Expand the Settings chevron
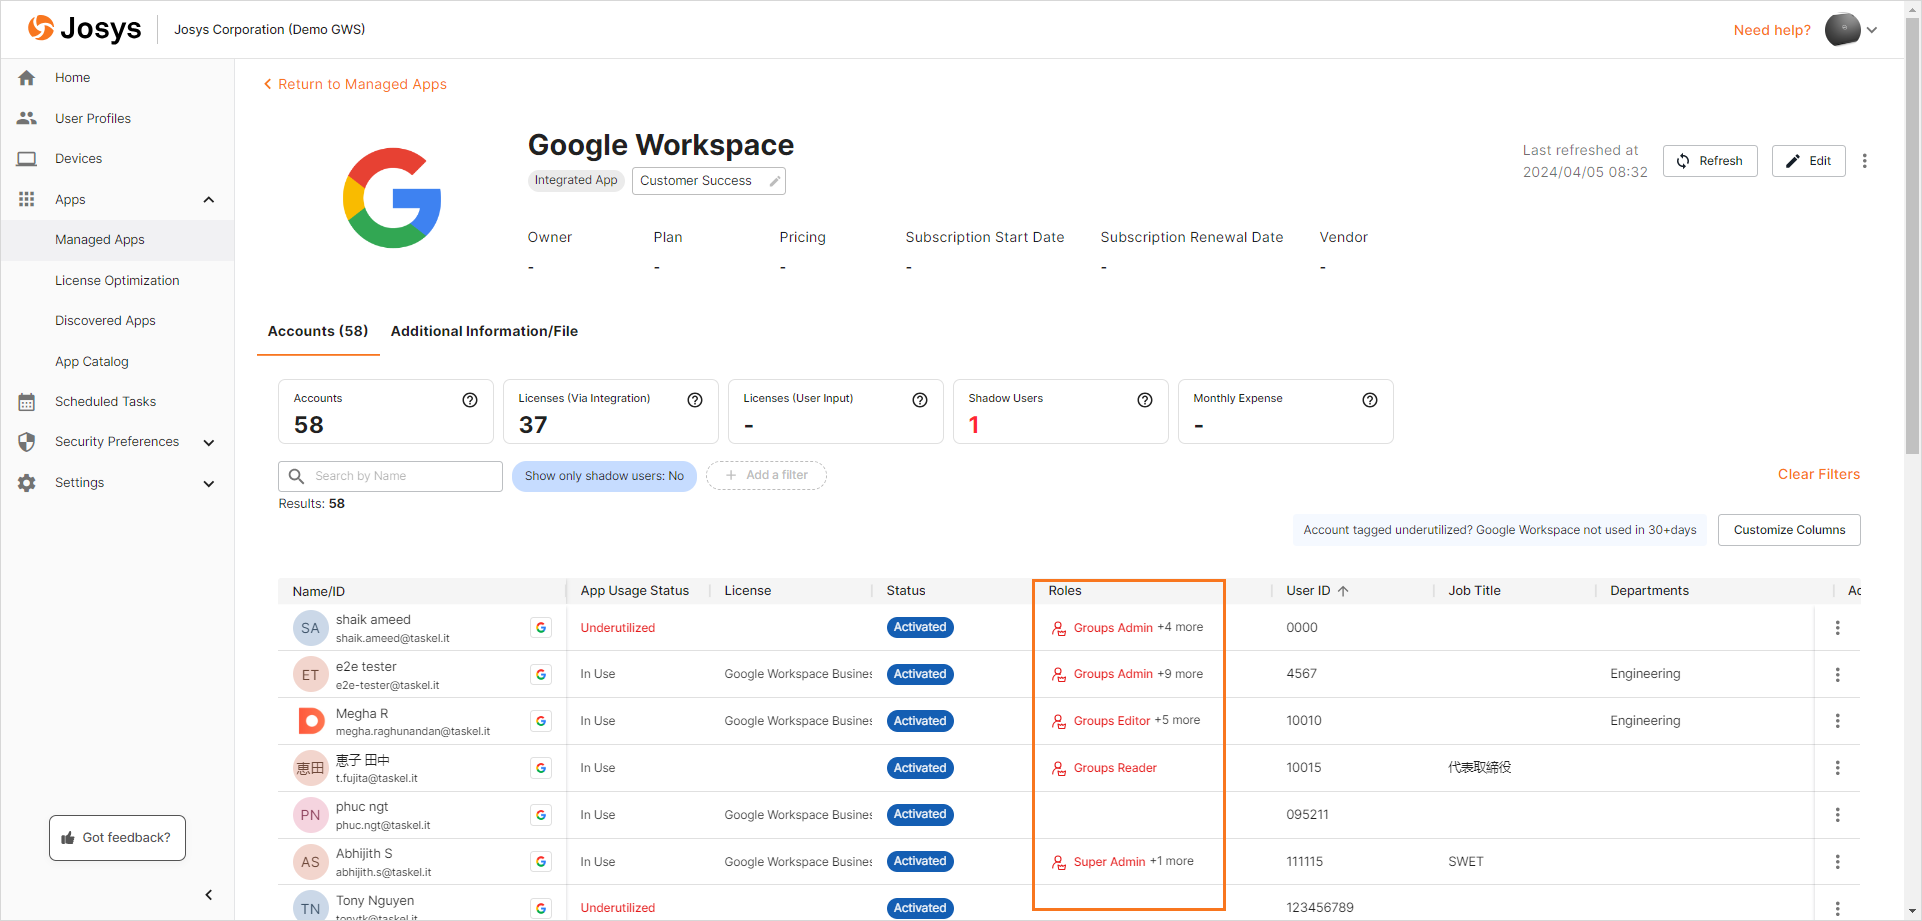Viewport: 1922px width, 921px height. tap(208, 484)
